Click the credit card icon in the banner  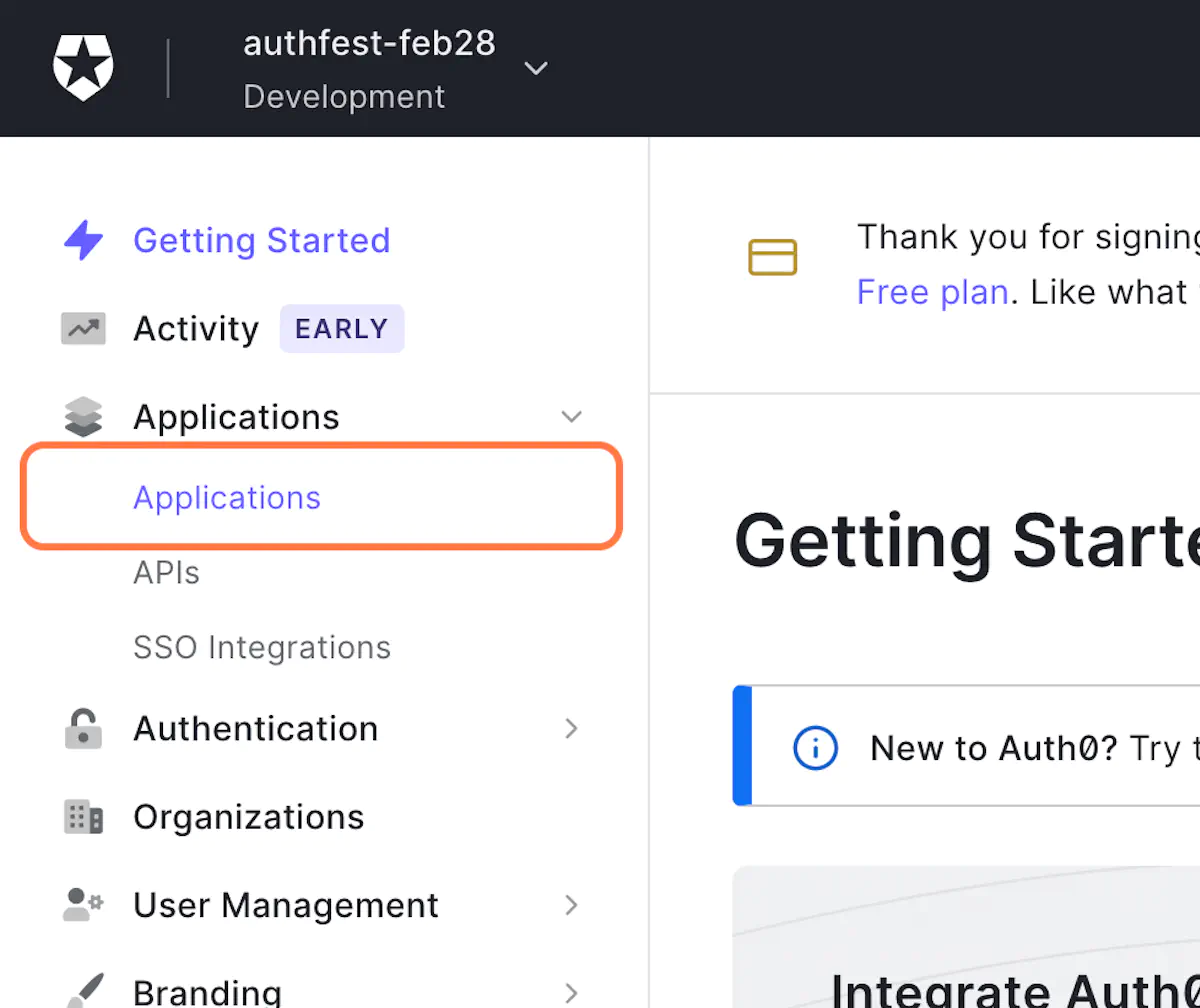[x=773, y=258]
